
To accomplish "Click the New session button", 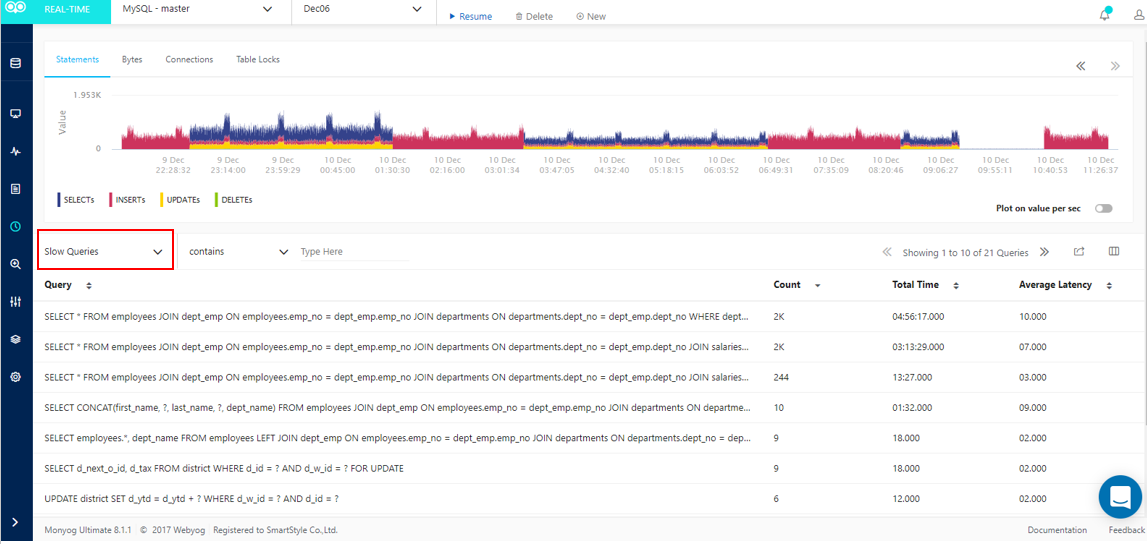I will coord(591,16).
